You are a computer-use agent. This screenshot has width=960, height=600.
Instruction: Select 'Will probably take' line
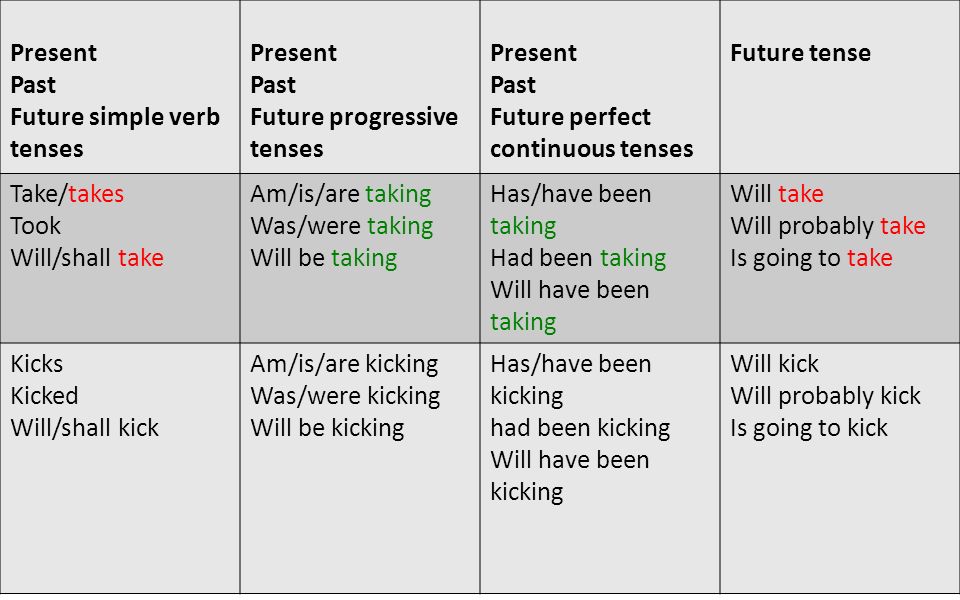tap(828, 226)
